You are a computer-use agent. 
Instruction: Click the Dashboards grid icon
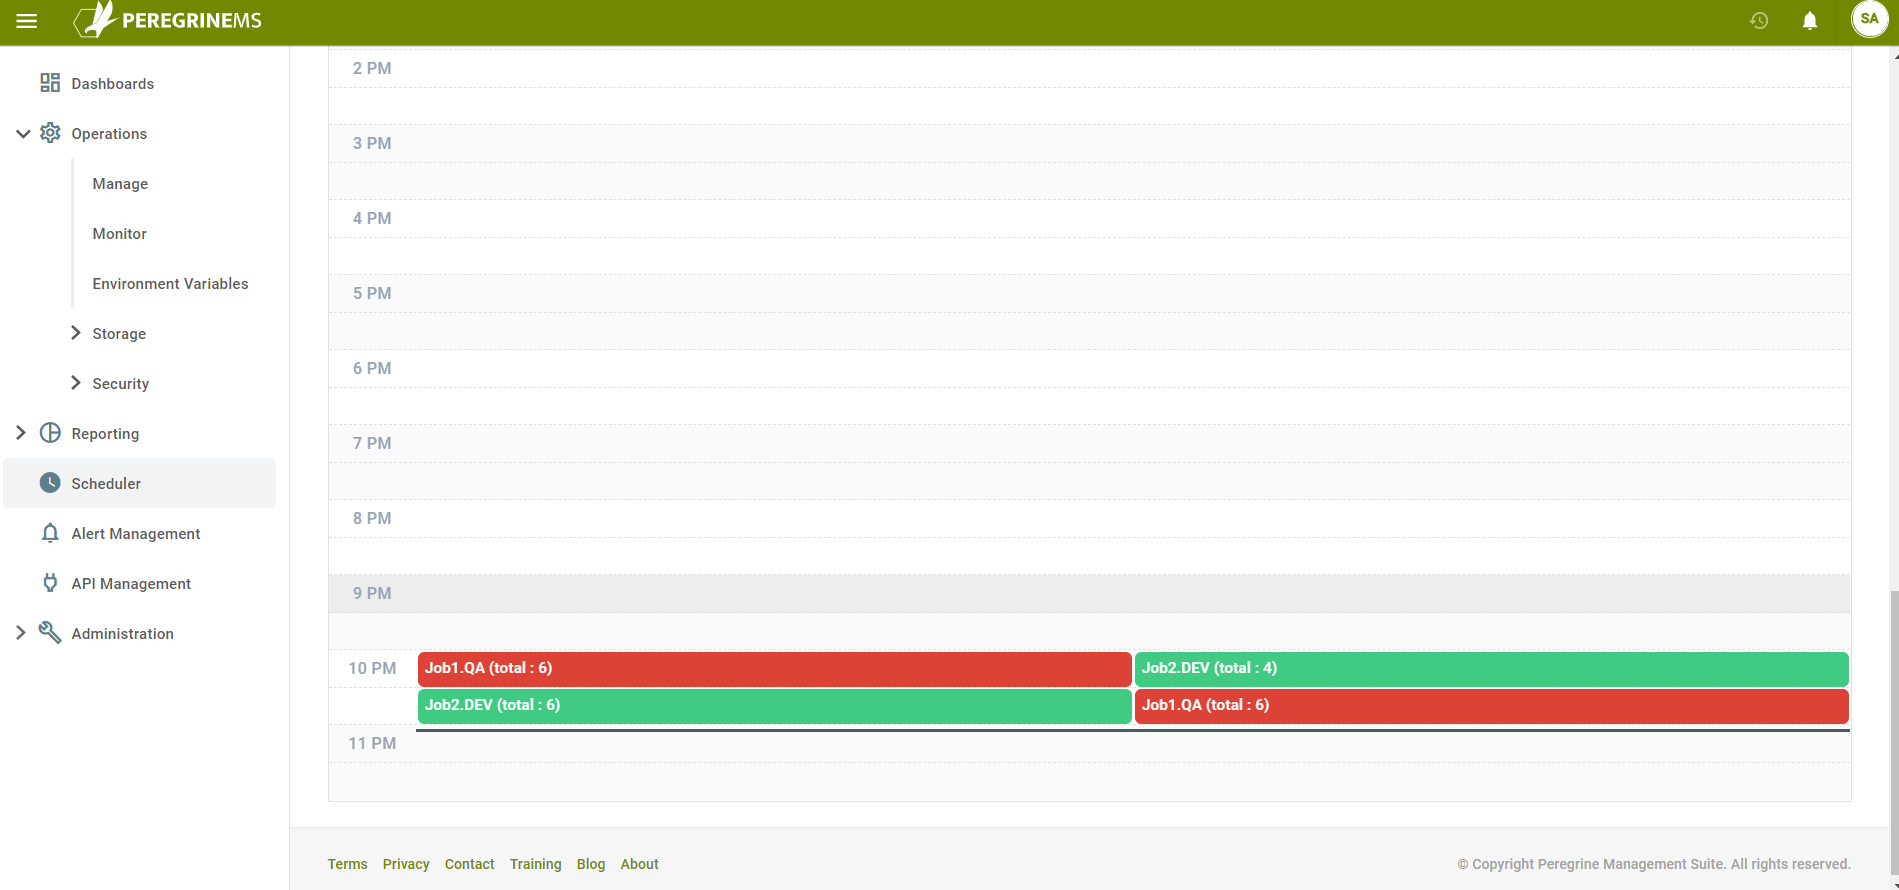[x=50, y=83]
